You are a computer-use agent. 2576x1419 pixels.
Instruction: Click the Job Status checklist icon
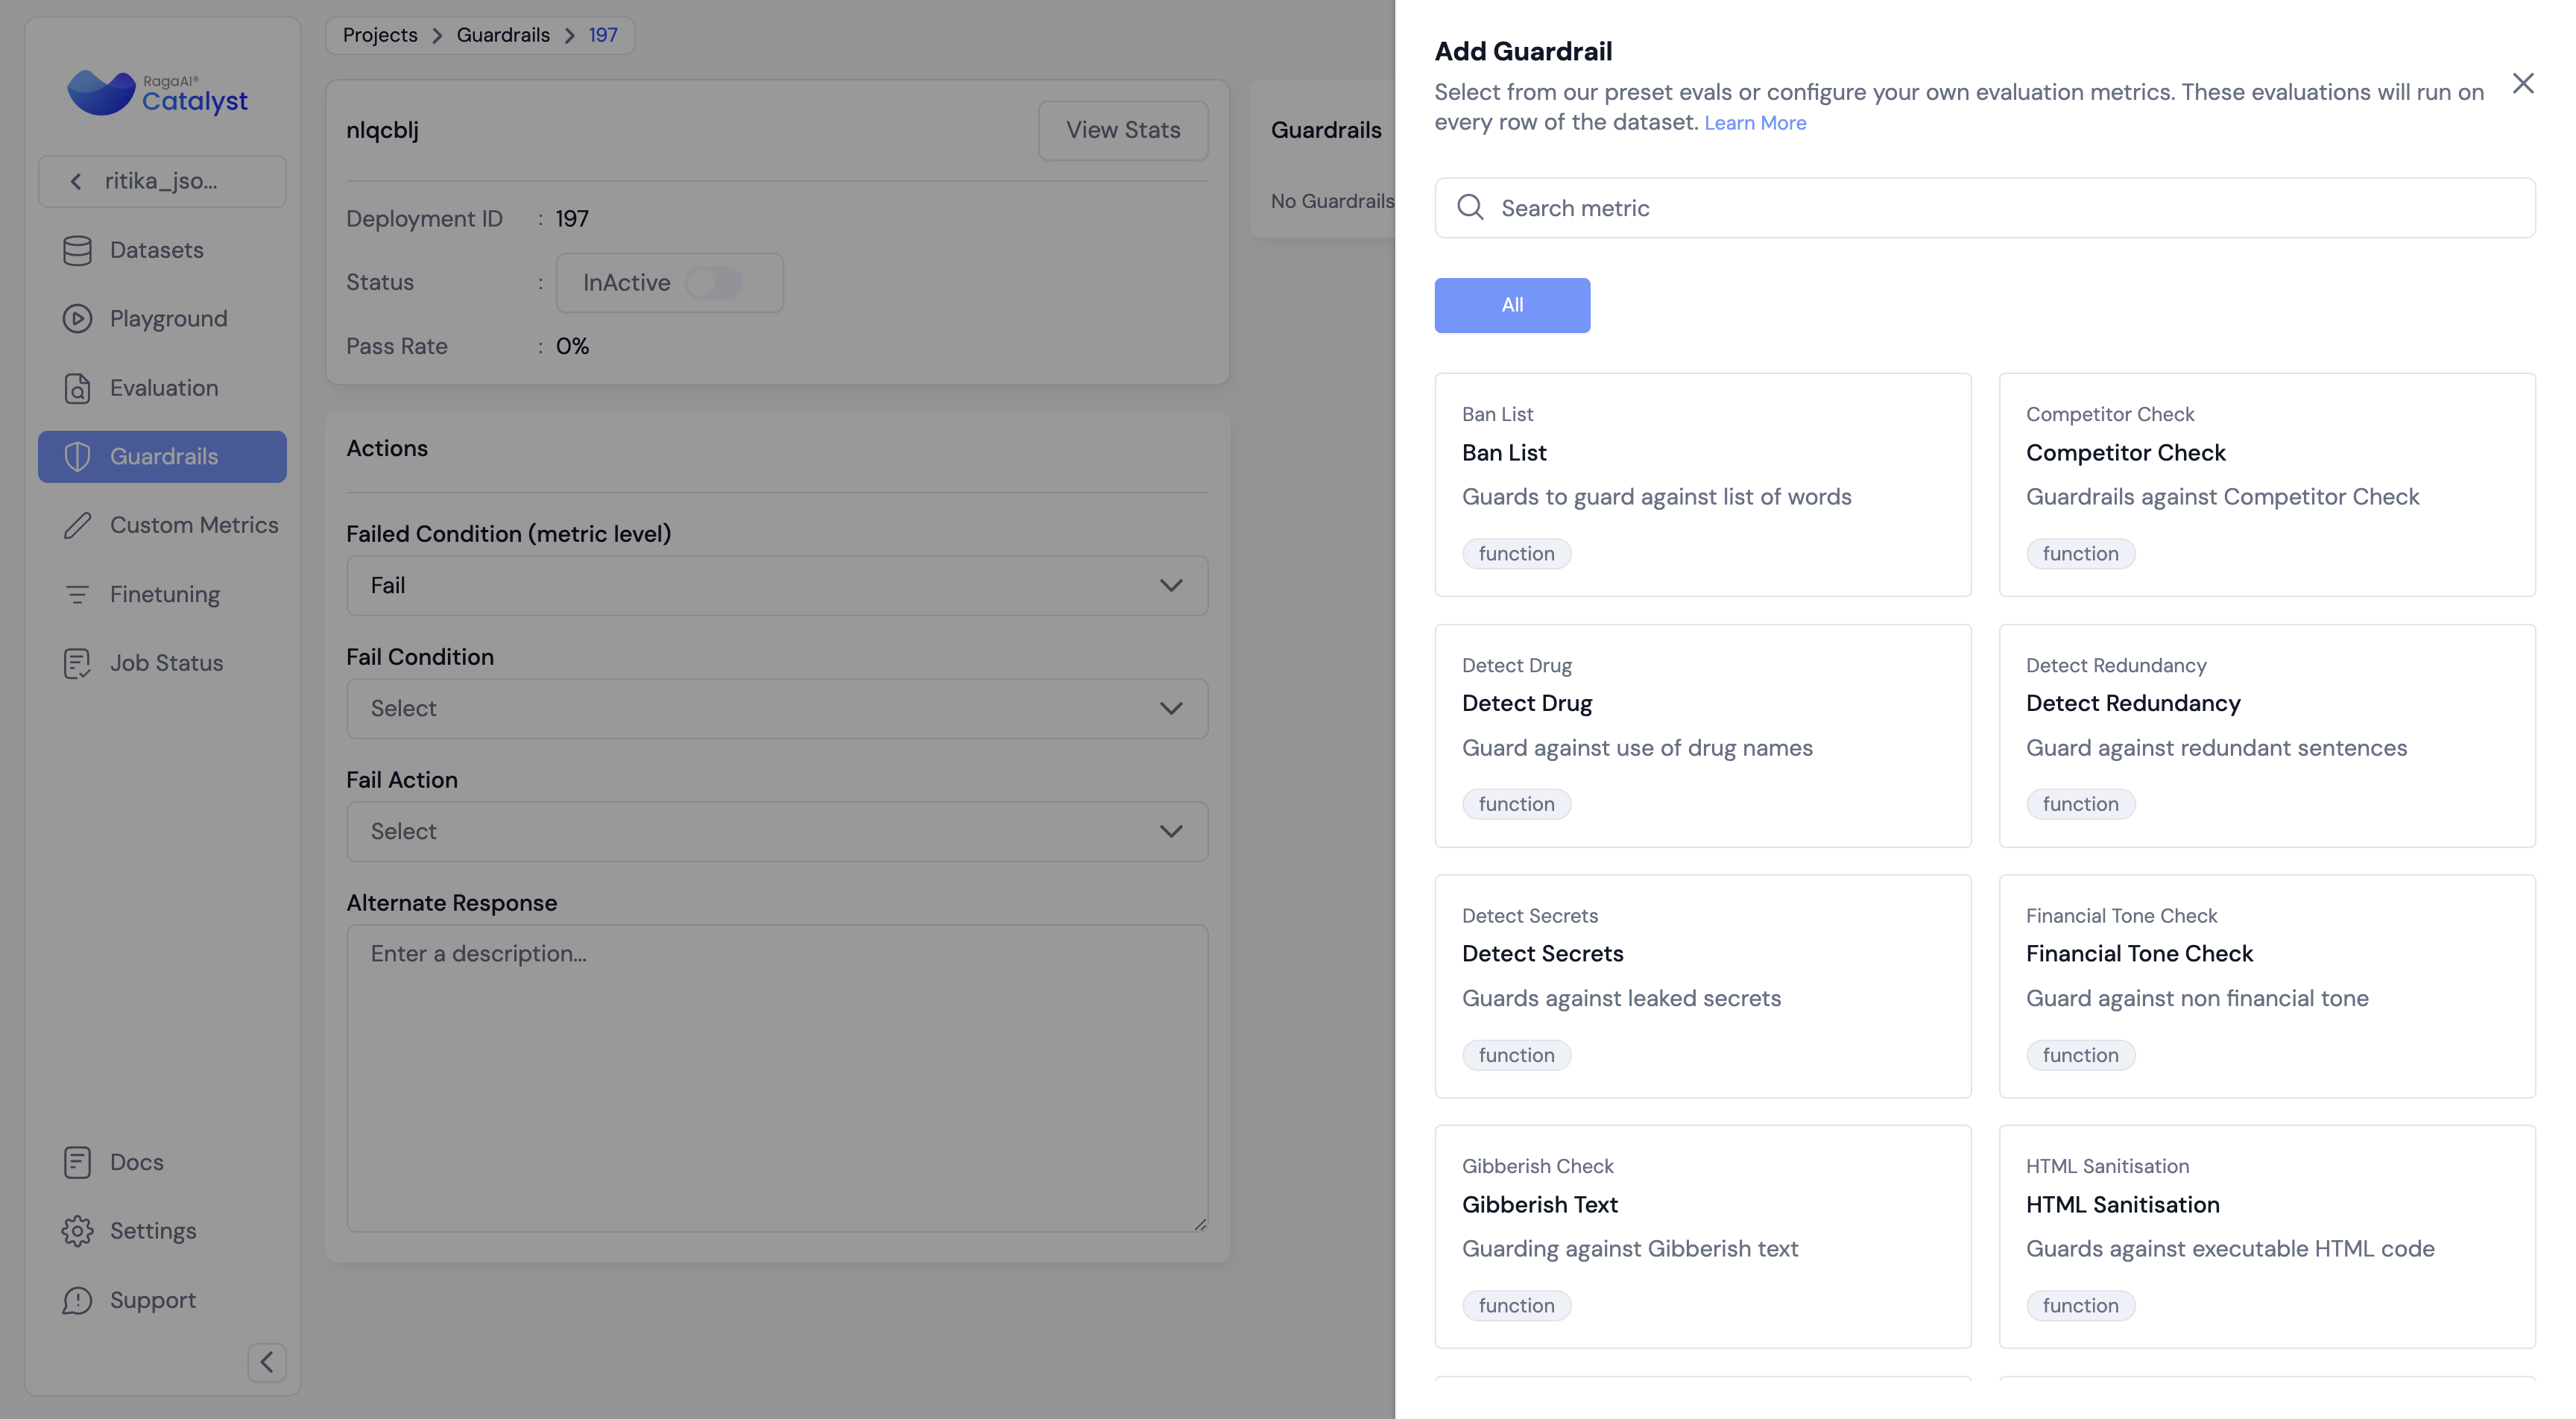point(77,663)
